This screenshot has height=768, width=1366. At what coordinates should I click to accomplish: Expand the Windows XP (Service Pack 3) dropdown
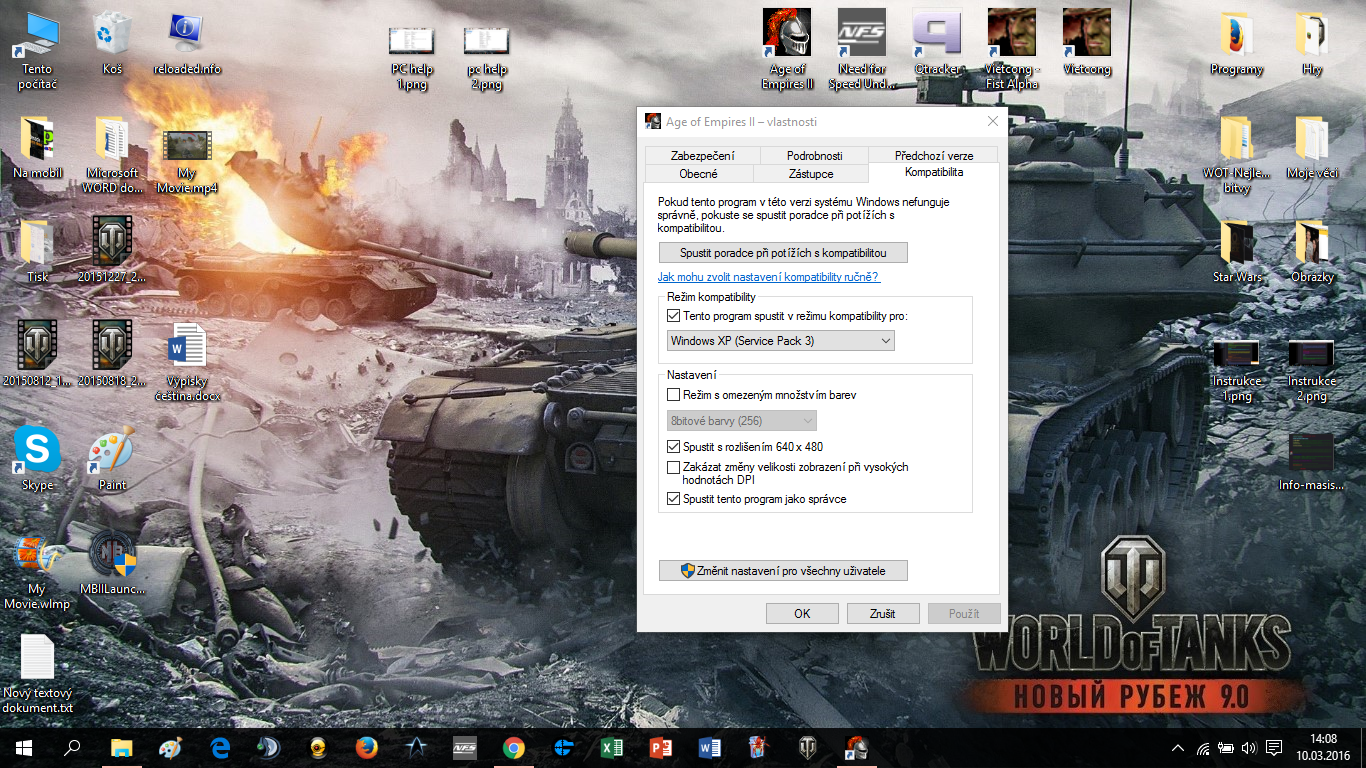click(x=781, y=341)
